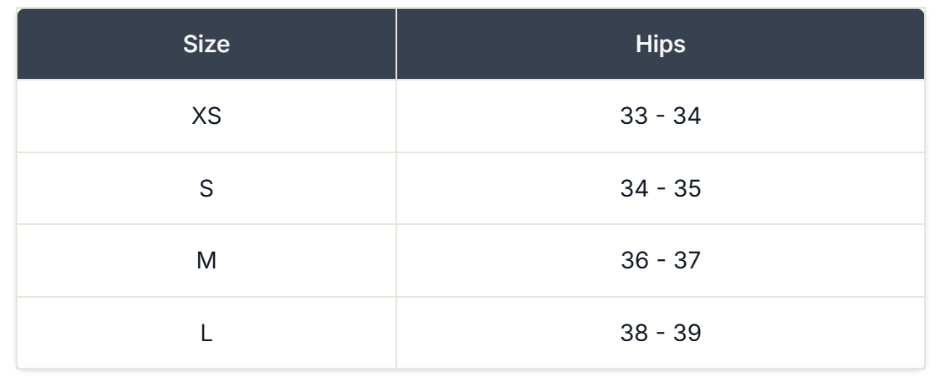Screen dimensions: 941x379
Task: Select the L size cell
Action: point(206,333)
